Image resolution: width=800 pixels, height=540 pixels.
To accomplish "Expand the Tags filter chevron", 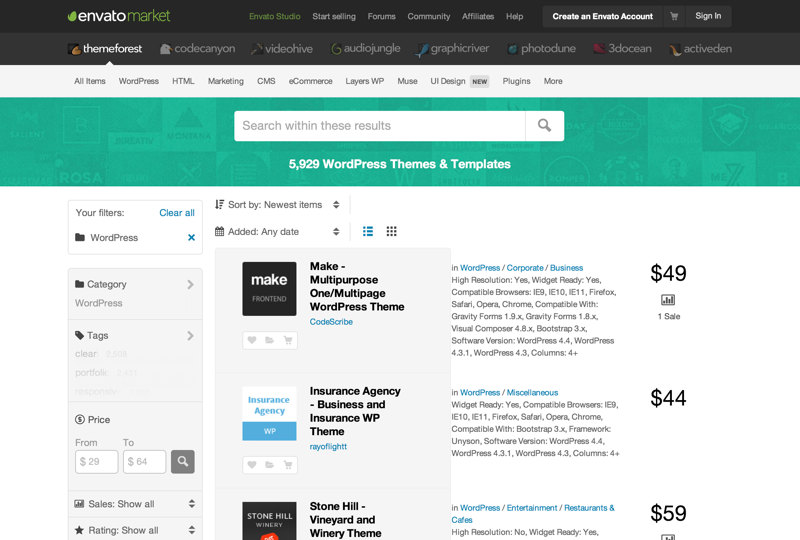I will point(190,335).
